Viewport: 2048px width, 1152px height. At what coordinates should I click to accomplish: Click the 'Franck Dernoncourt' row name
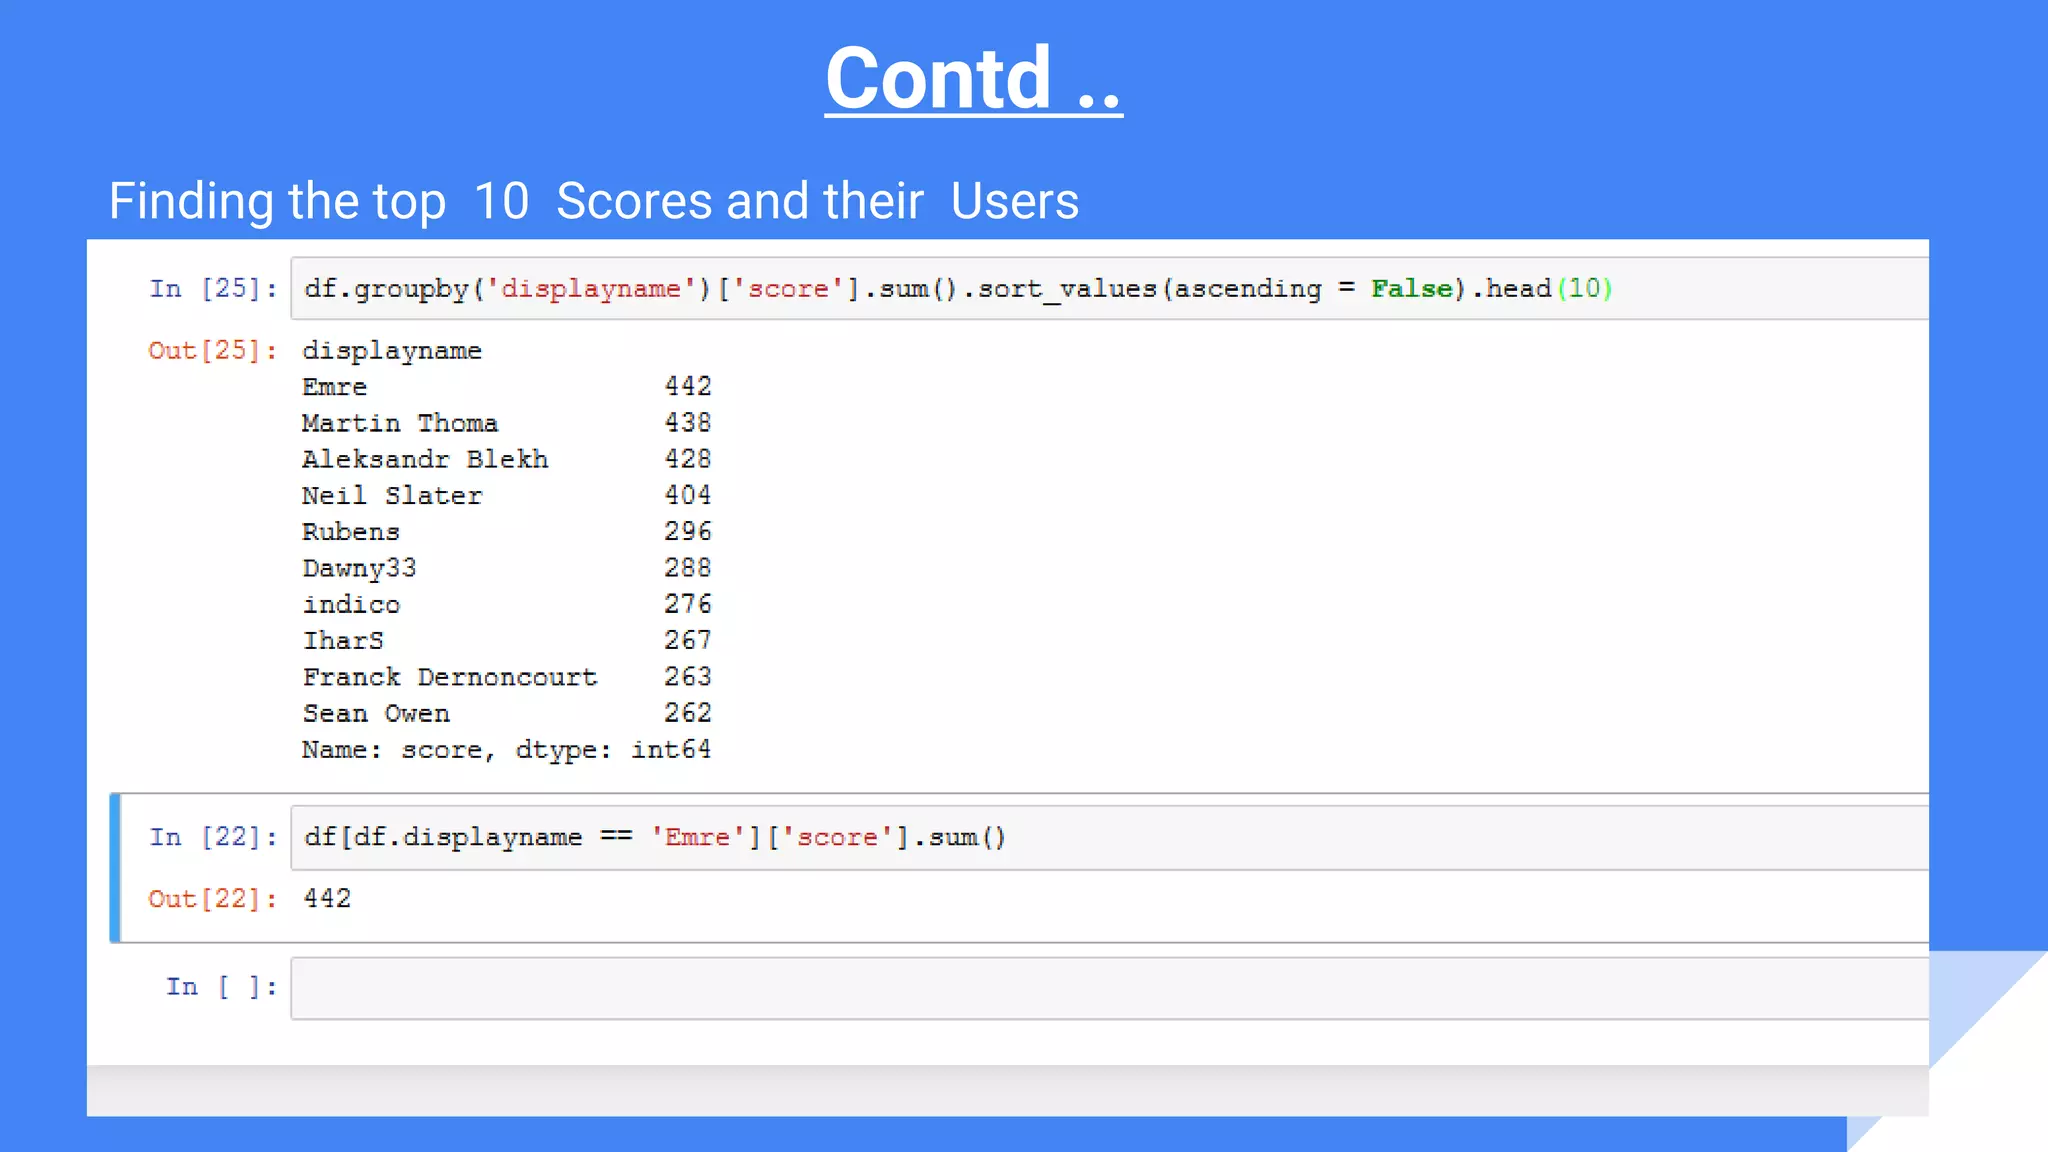coord(450,677)
